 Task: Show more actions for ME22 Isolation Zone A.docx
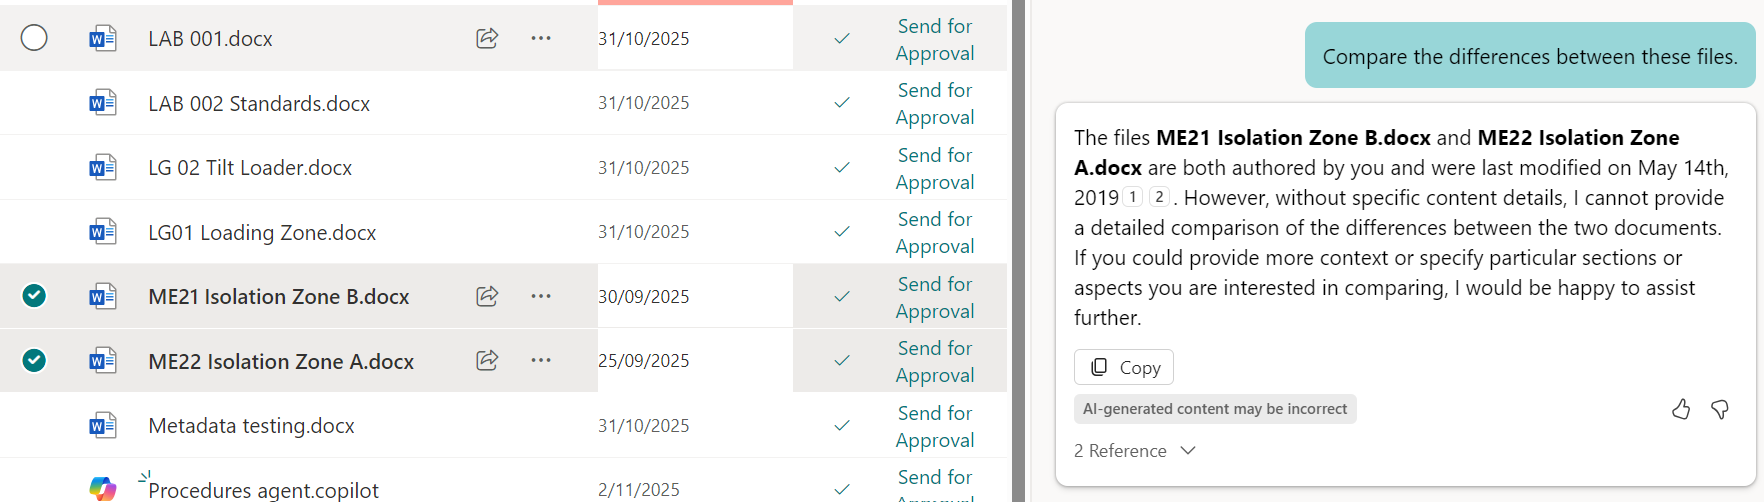(541, 360)
